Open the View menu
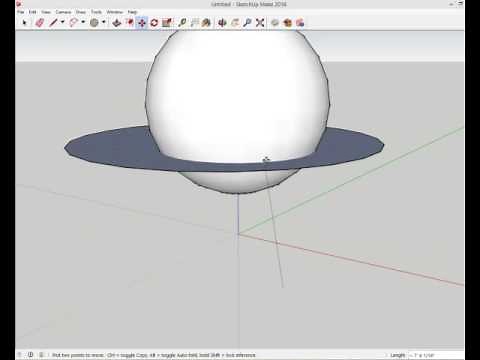The height and width of the screenshot is (360, 480). (46, 12)
